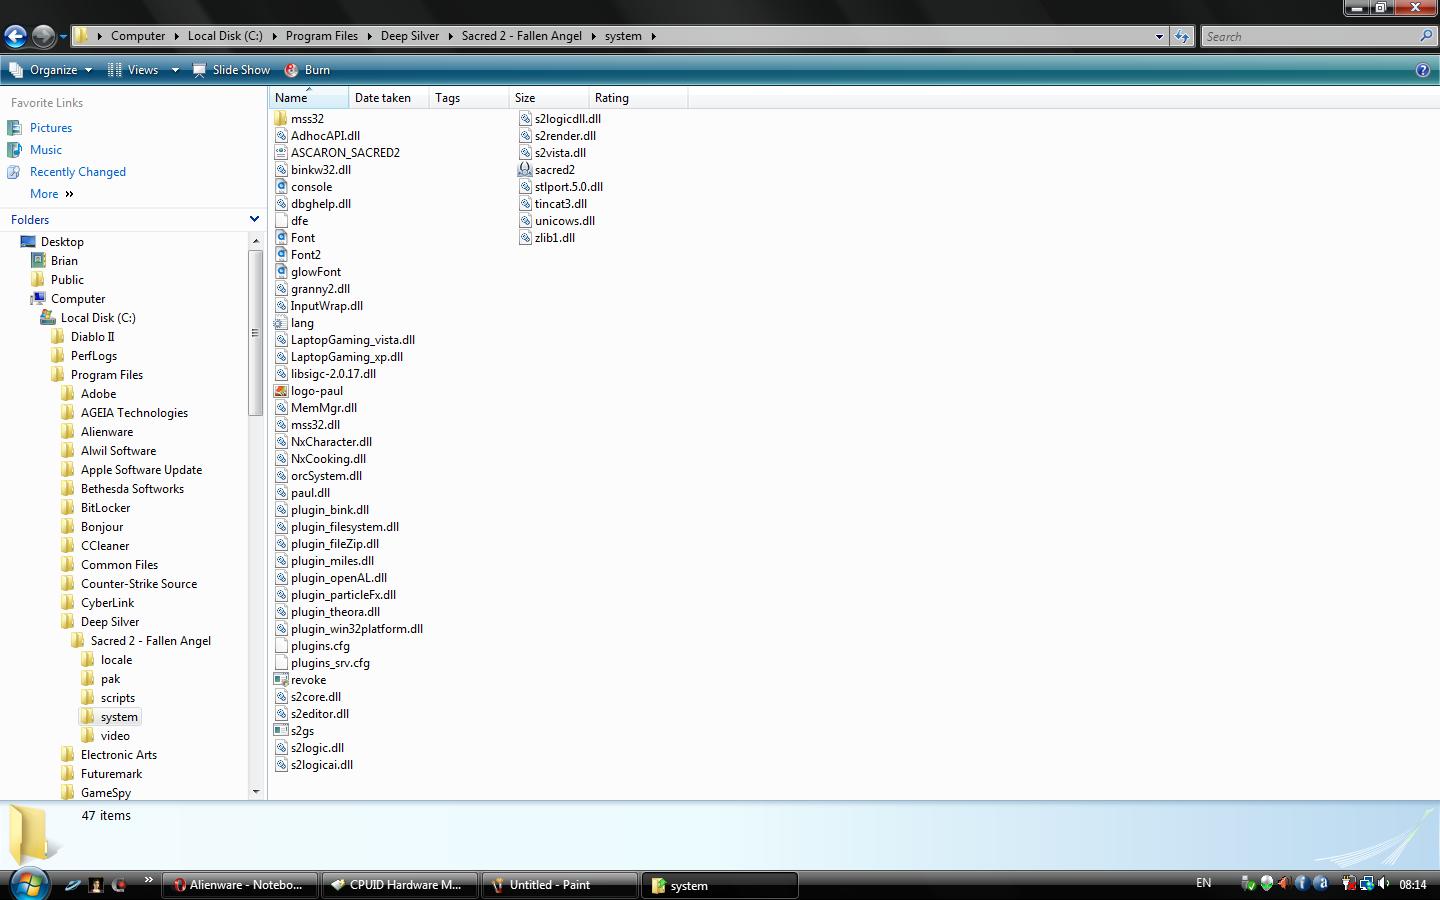Open the Views dropdown arrow
The height and width of the screenshot is (900, 1440).
click(x=174, y=70)
